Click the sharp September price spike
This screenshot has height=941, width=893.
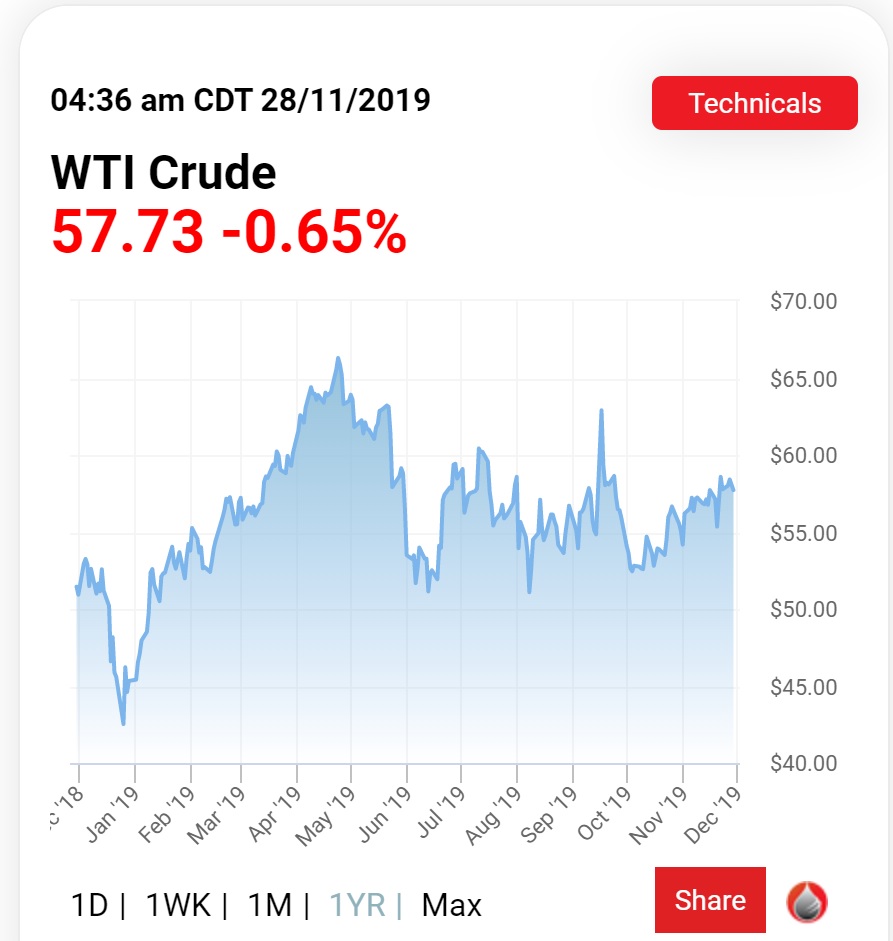click(601, 411)
